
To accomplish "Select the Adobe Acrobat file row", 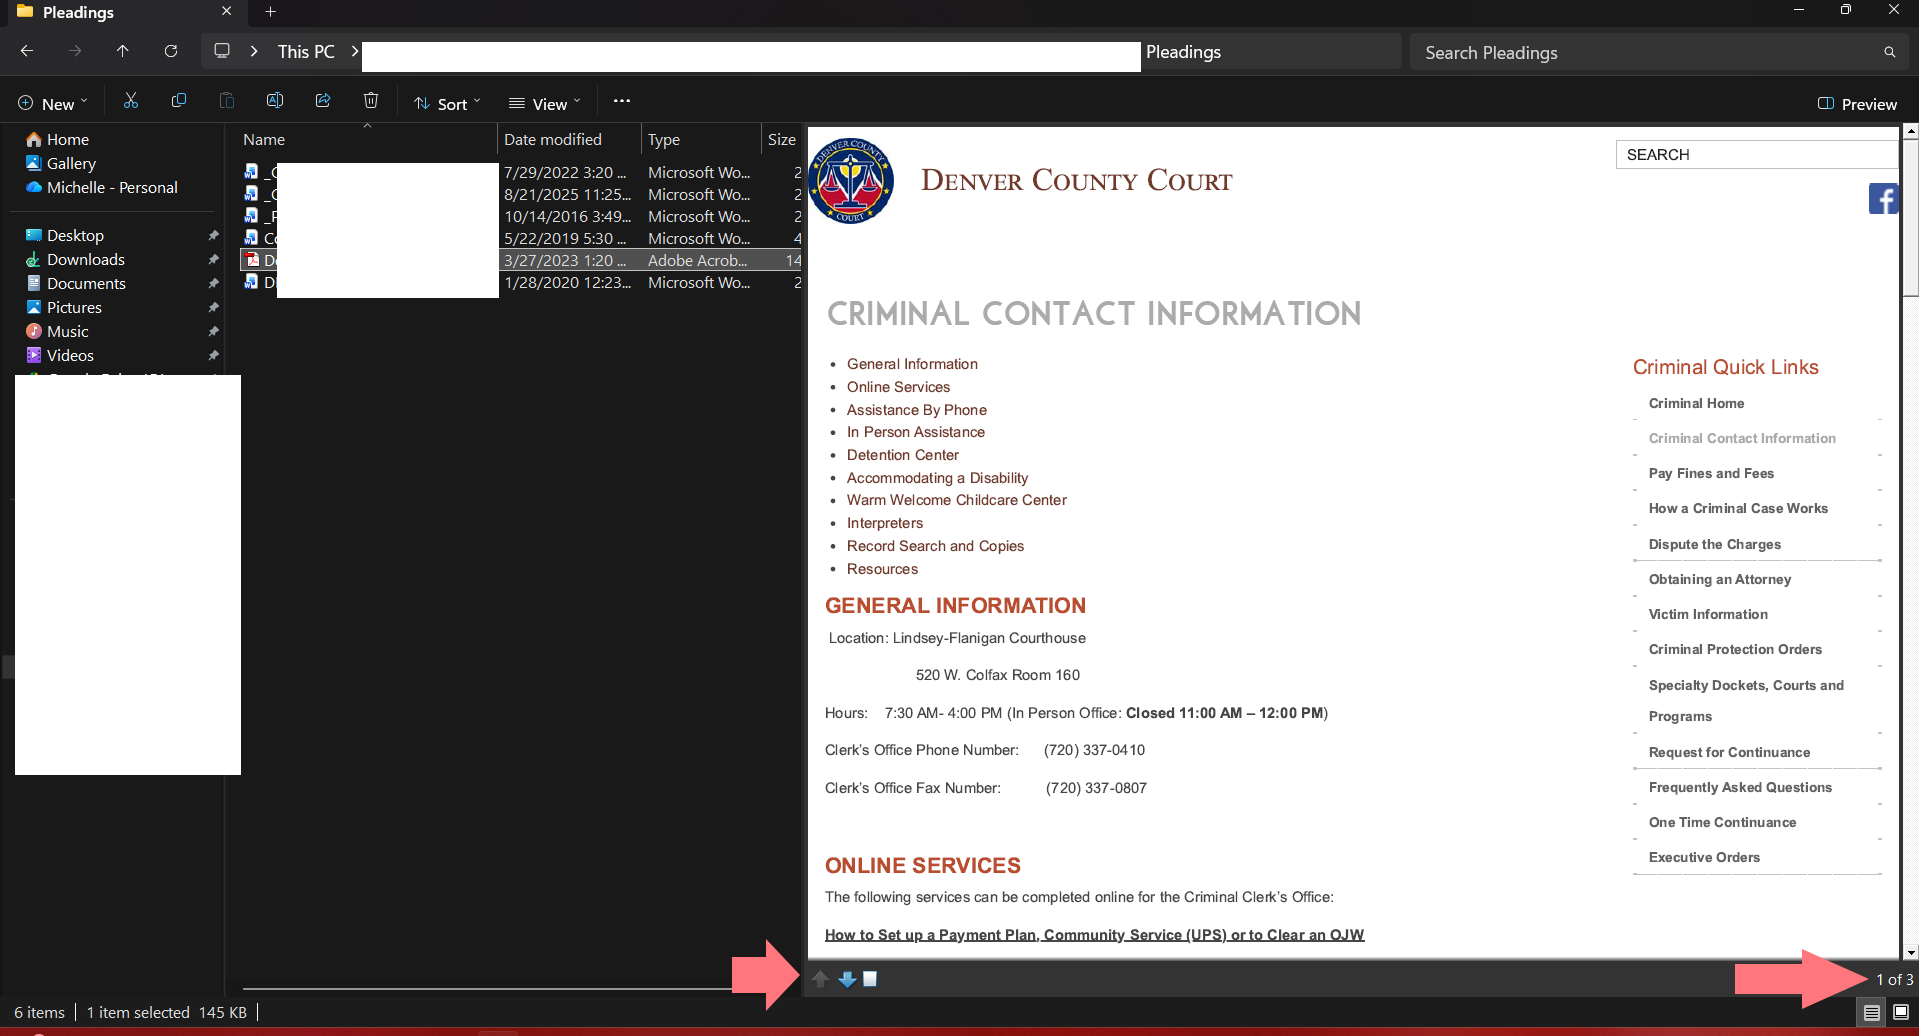I will (x=521, y=260).
